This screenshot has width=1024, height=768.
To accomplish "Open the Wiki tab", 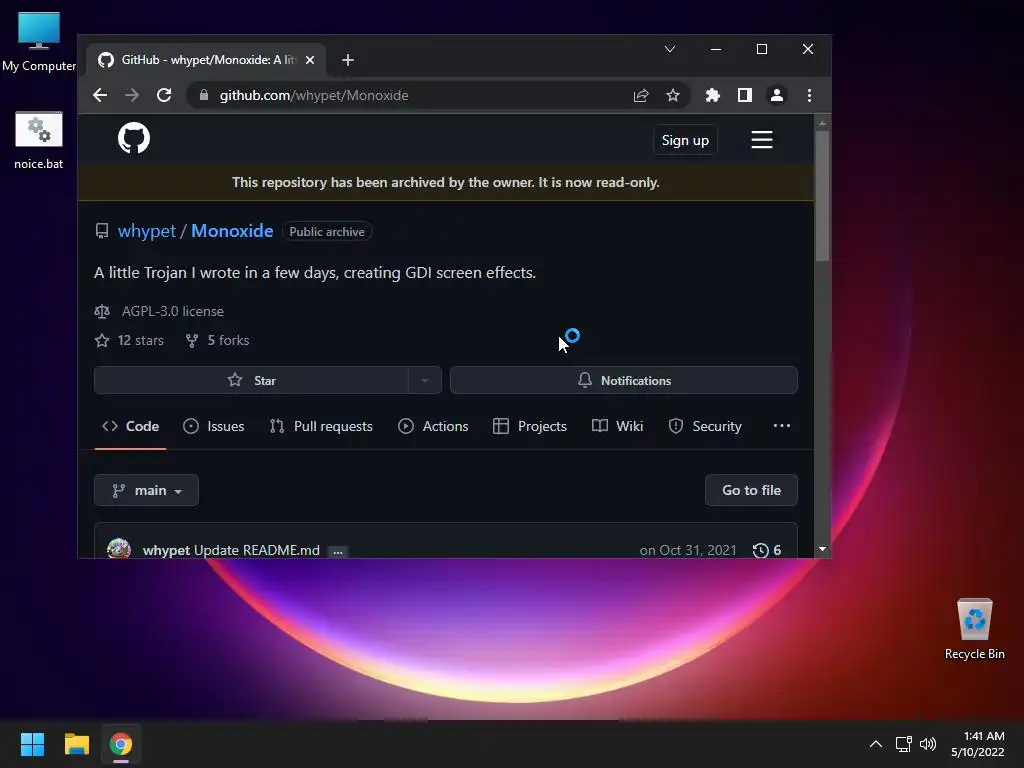I will 618,426.
